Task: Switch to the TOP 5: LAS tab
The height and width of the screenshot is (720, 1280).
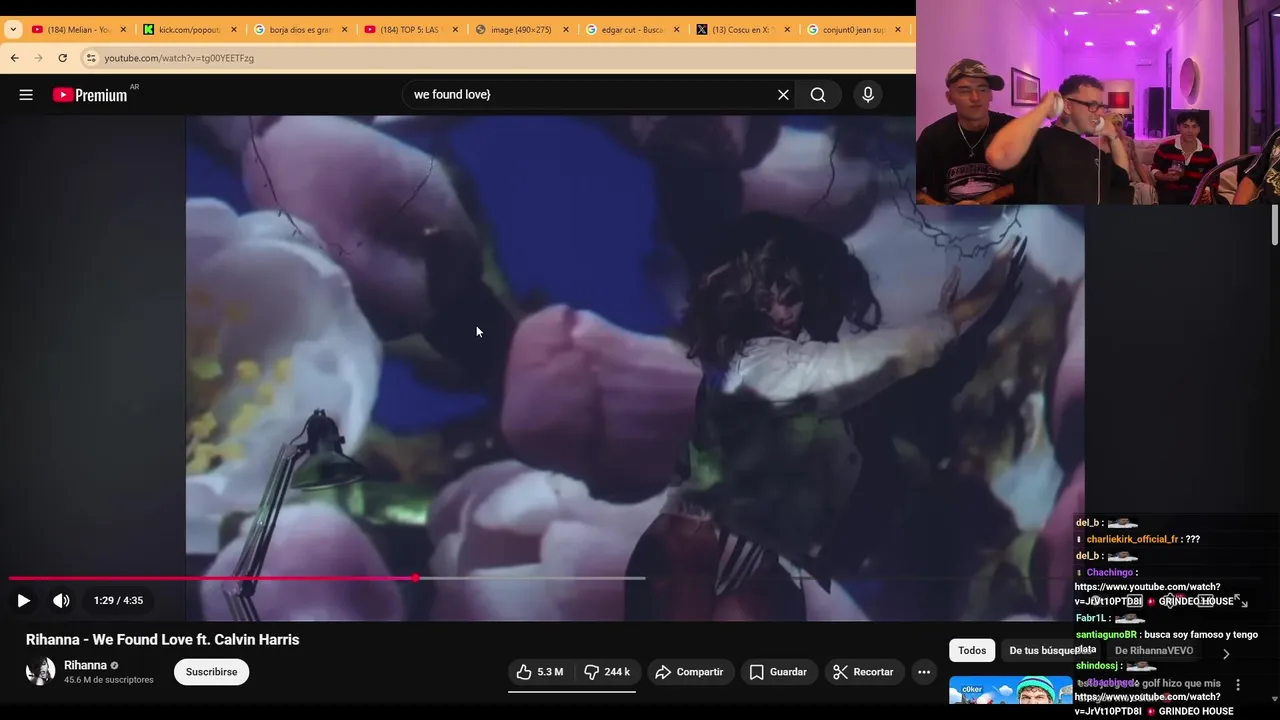Action: (x=411, y=30)
